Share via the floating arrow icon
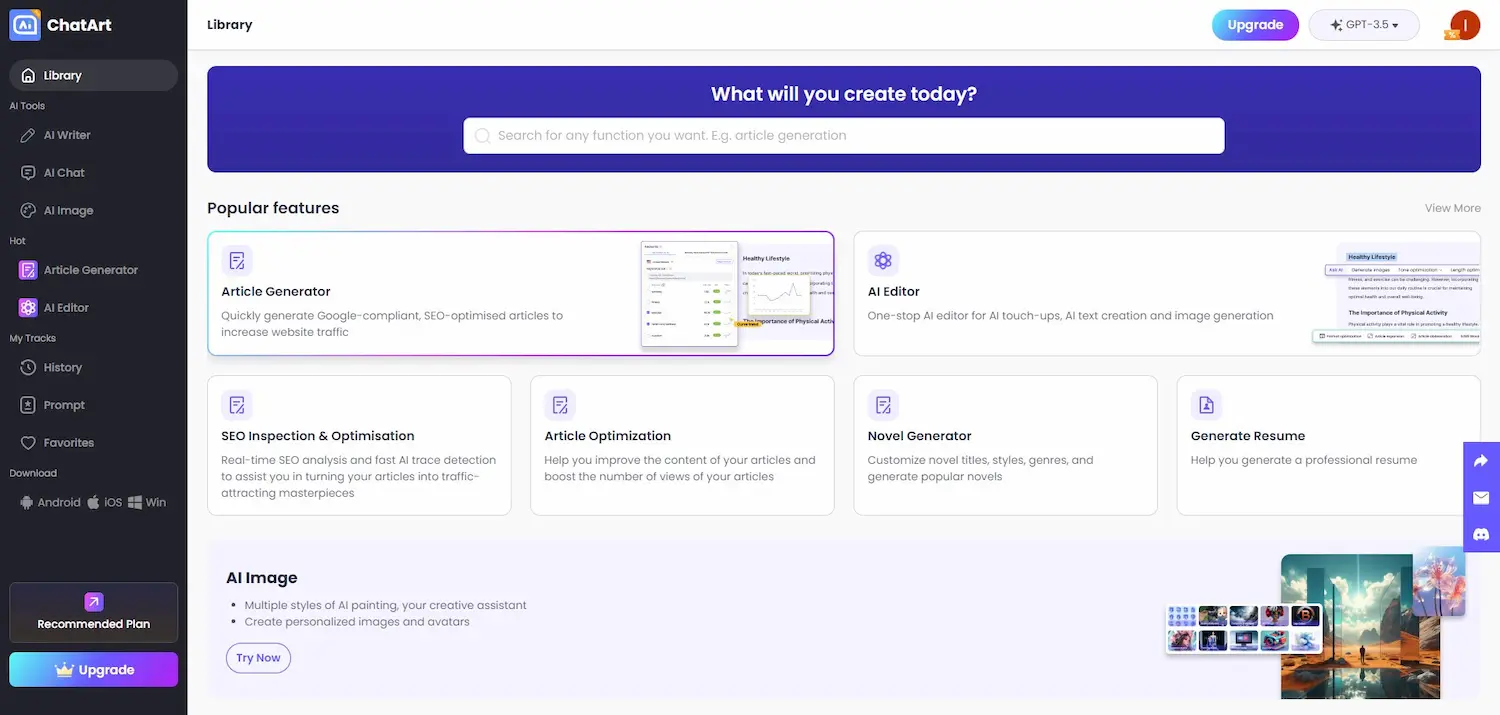Image resolution: width=1500 pixels, height=715 pixels. coord(1481,459)
